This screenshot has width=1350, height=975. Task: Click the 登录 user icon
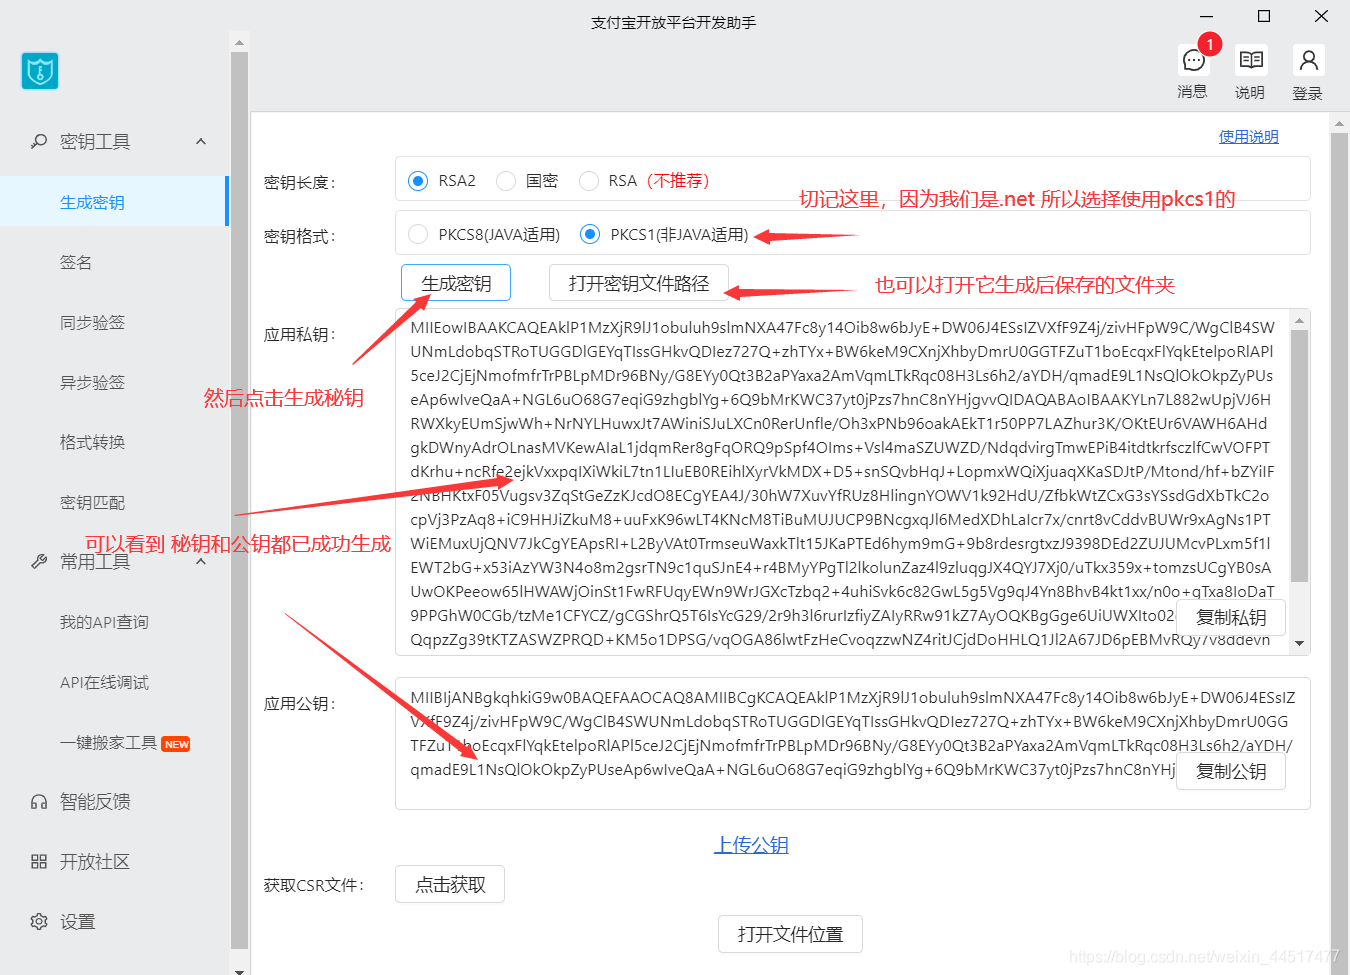pyautogui.click(x=1308, y=60)
